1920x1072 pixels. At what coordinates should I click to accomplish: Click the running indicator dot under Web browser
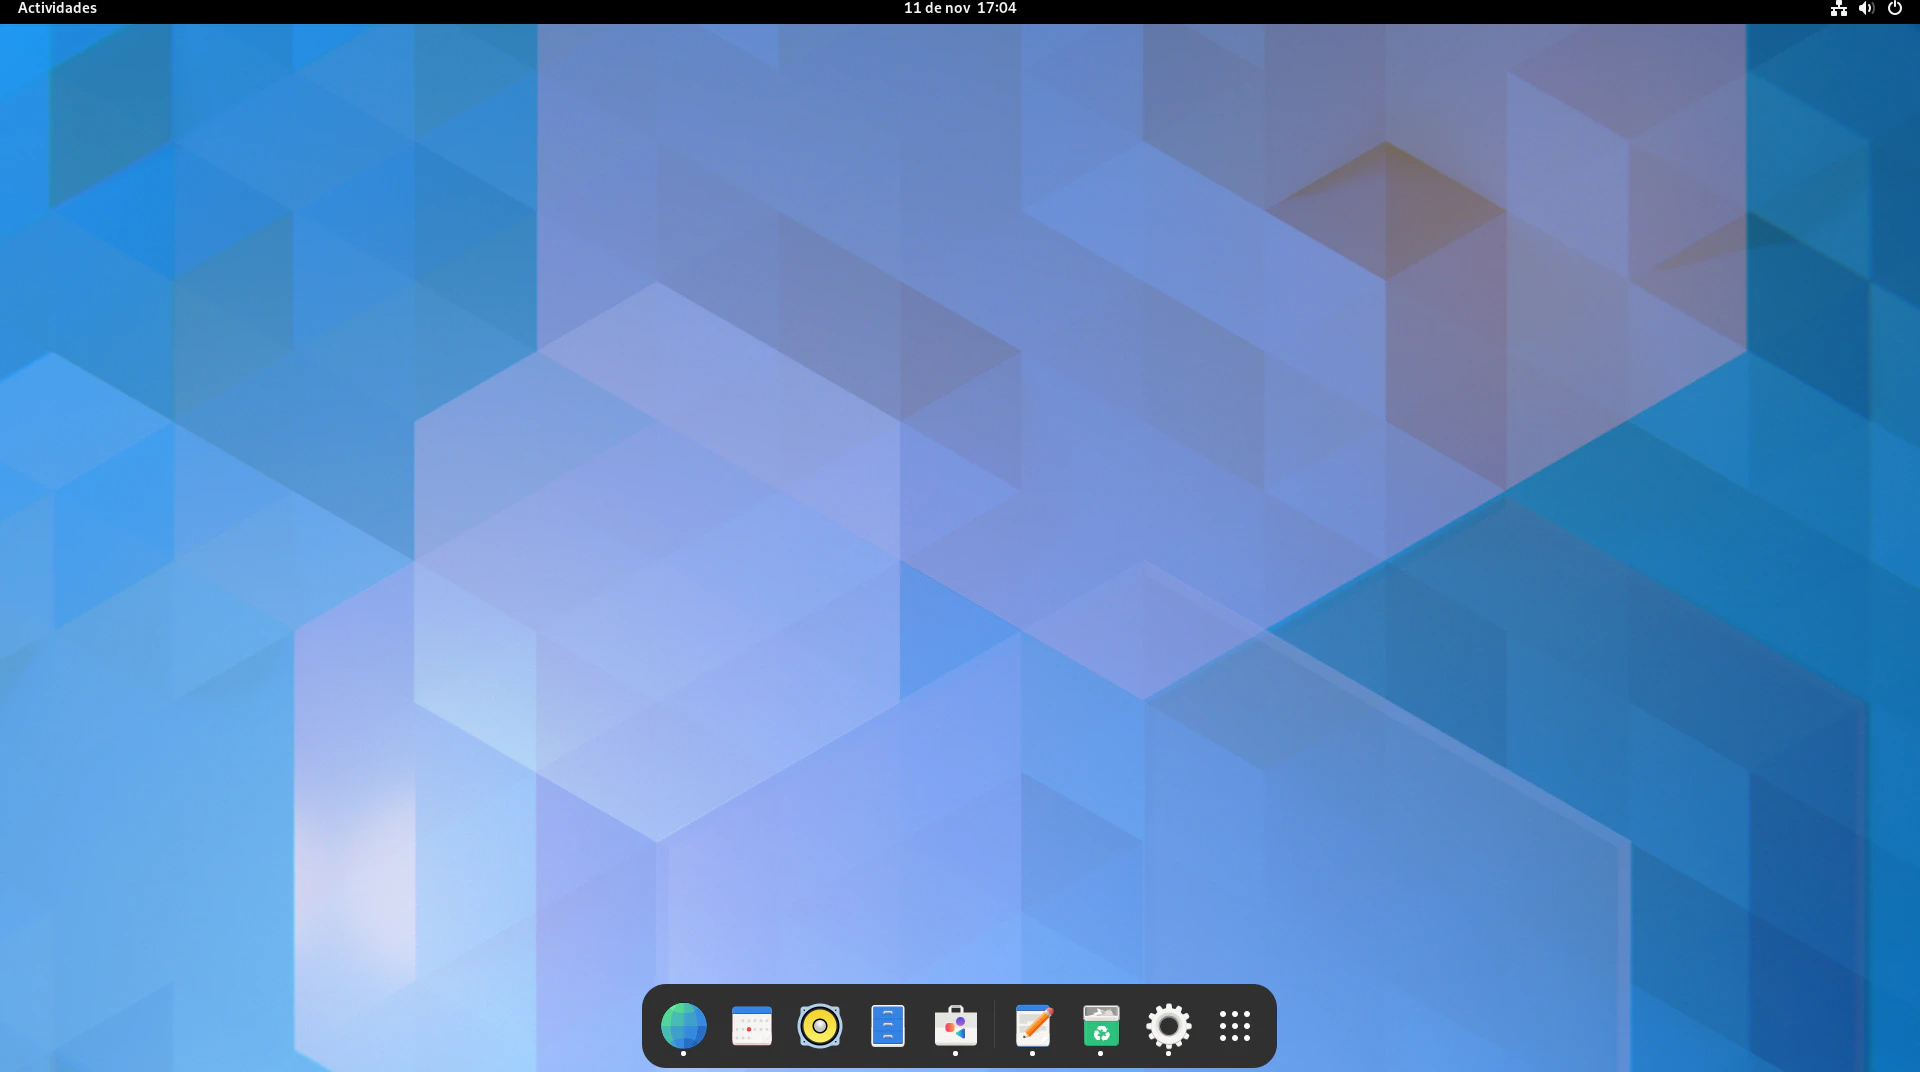click(x=683, y=1053)
